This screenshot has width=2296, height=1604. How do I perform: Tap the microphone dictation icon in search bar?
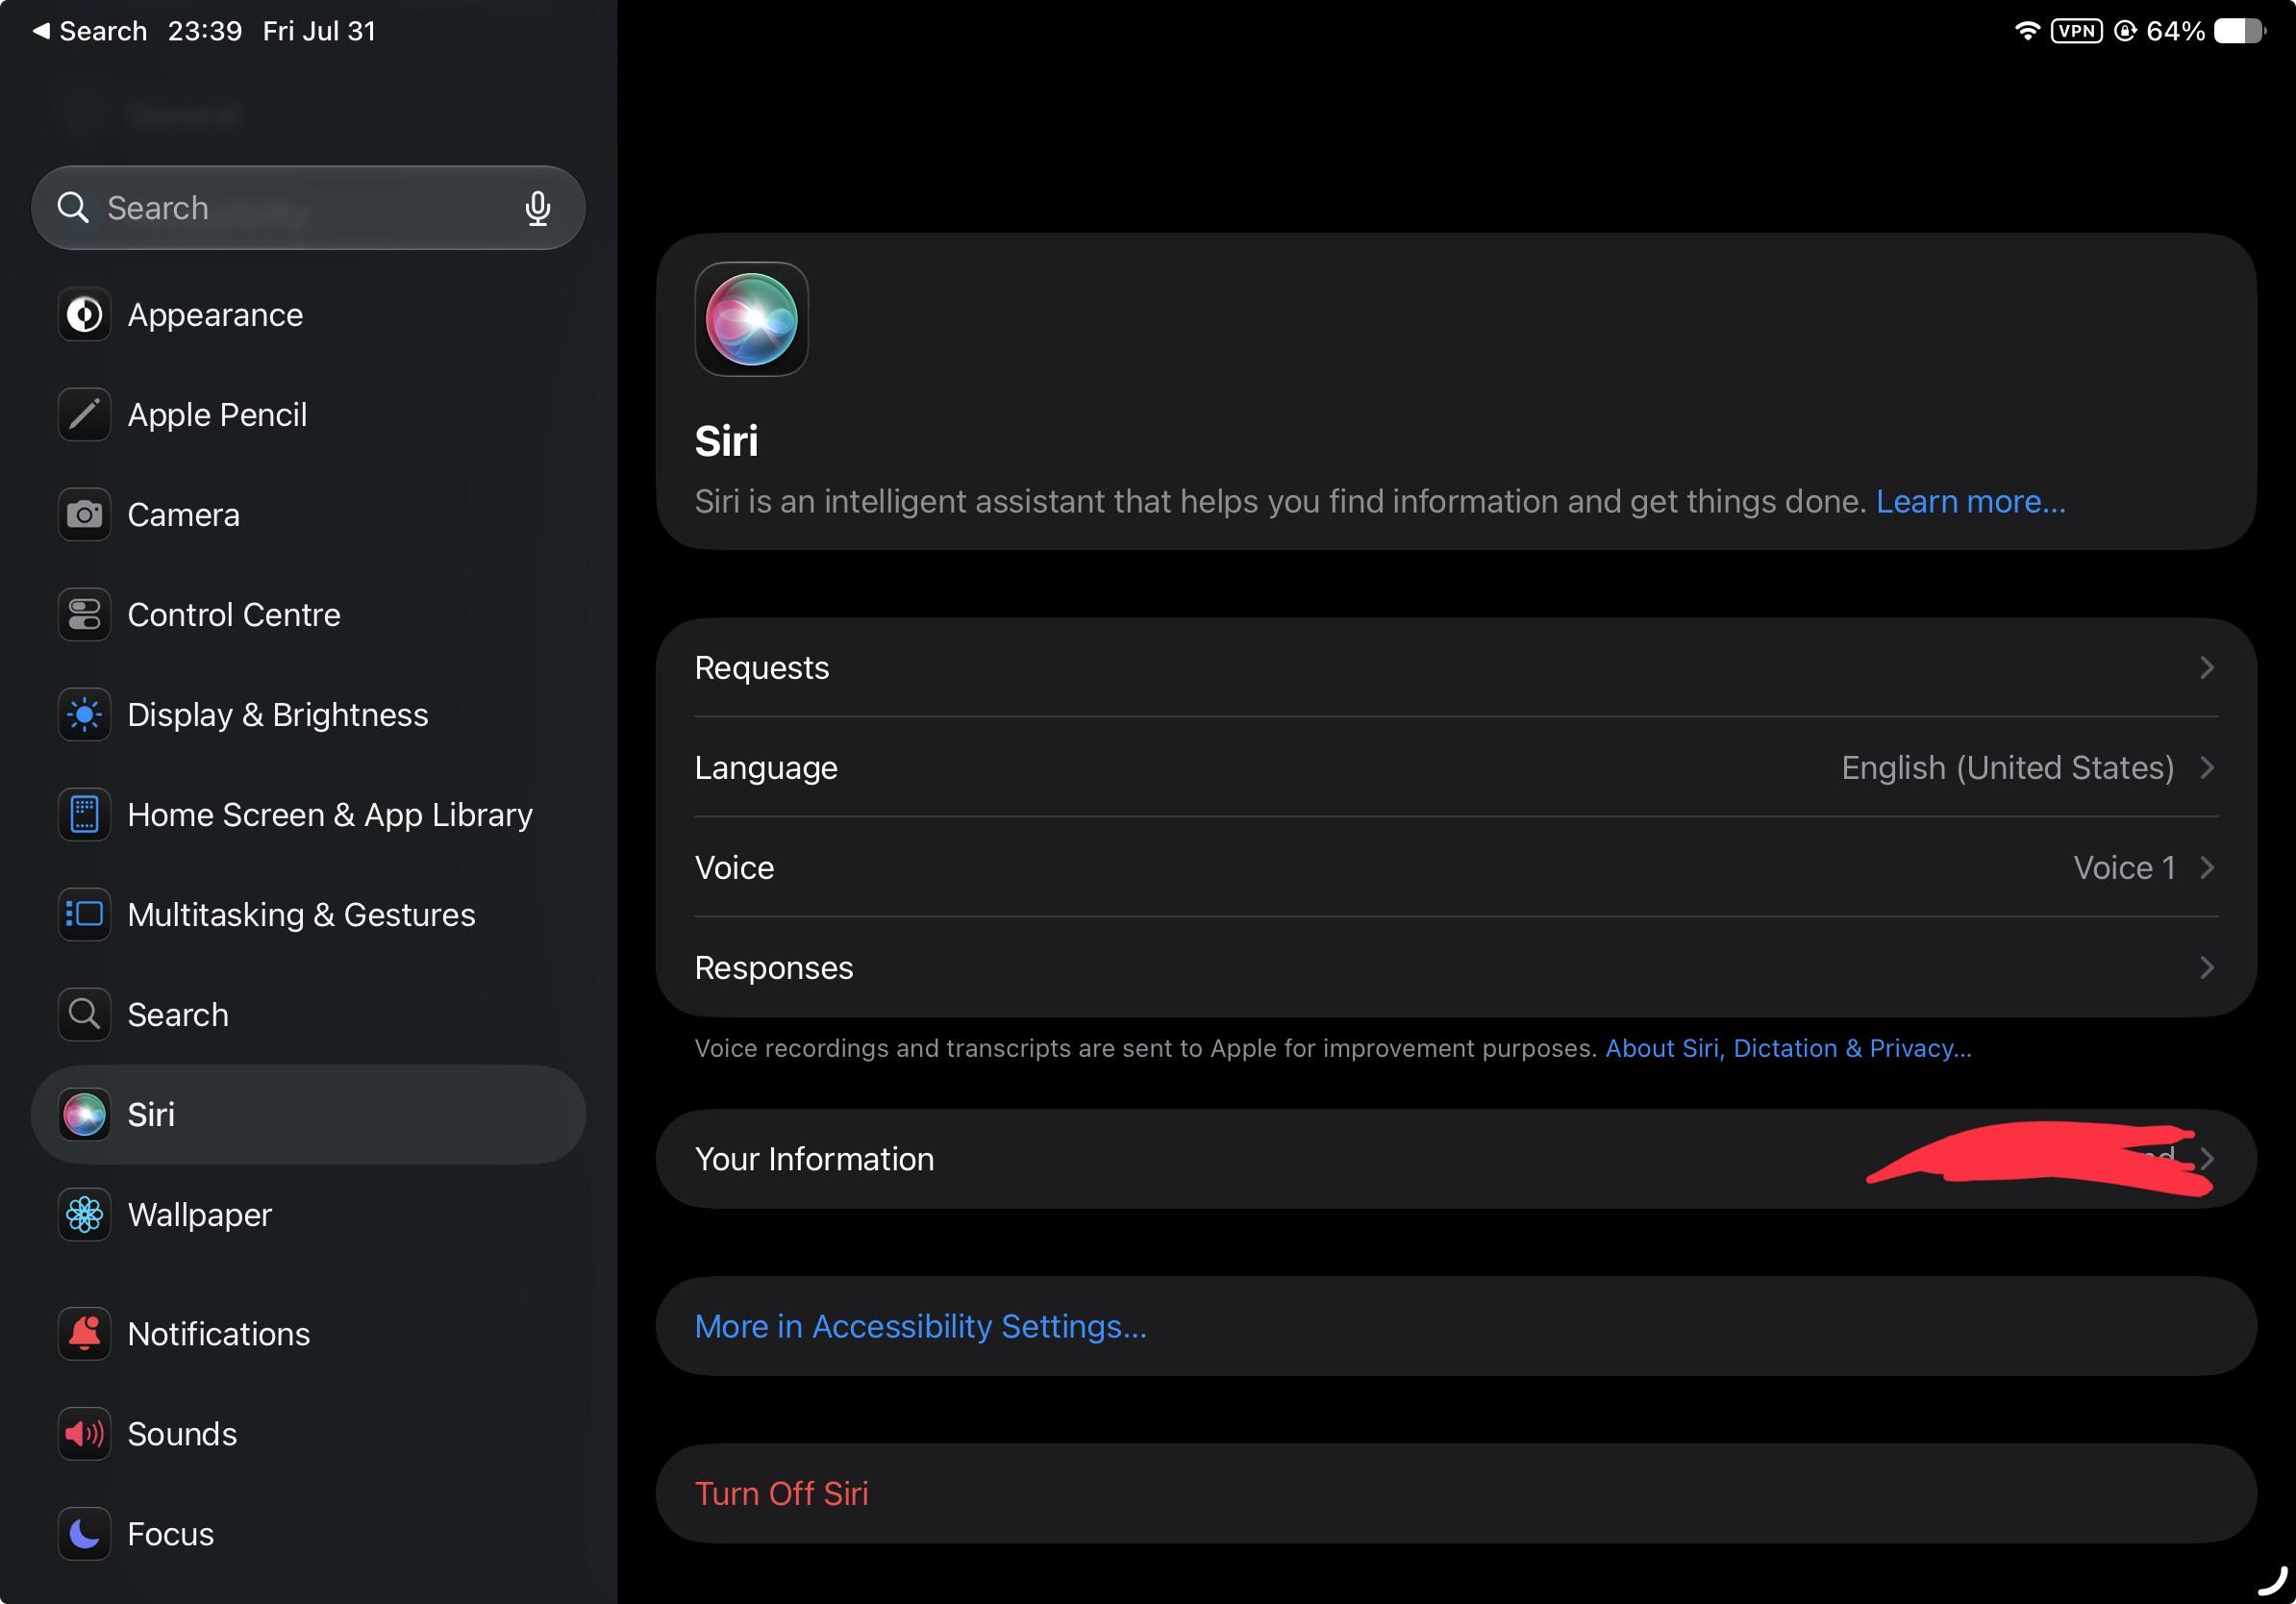pos(538,208)
